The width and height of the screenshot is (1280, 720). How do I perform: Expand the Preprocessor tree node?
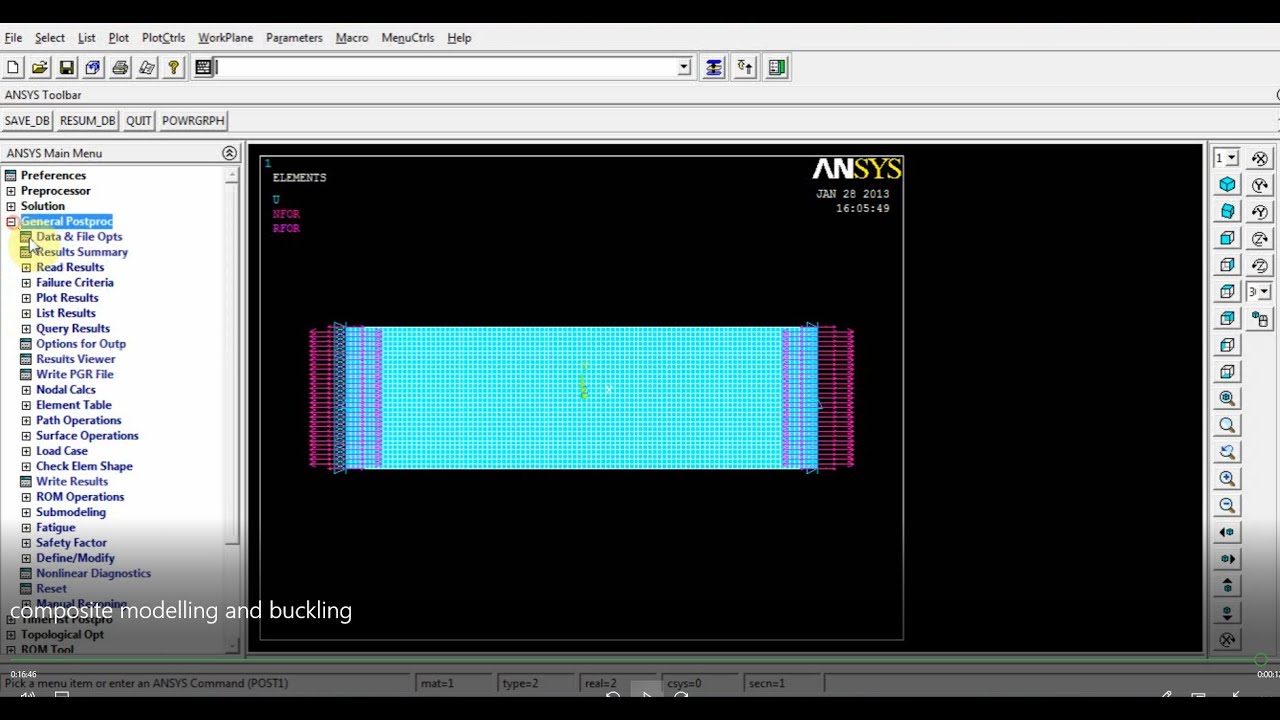[11, 191]
